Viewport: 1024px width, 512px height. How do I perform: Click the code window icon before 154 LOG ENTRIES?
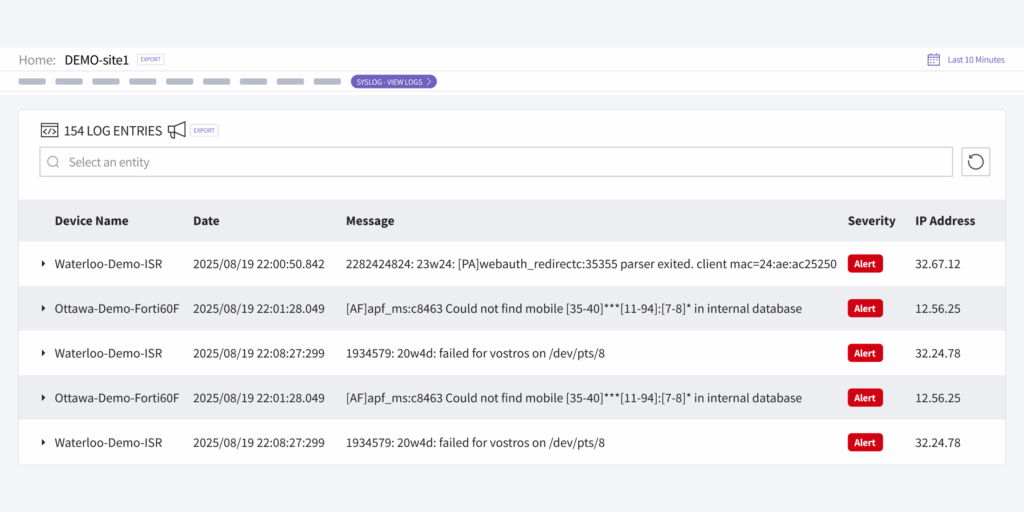tap(49, 130)
